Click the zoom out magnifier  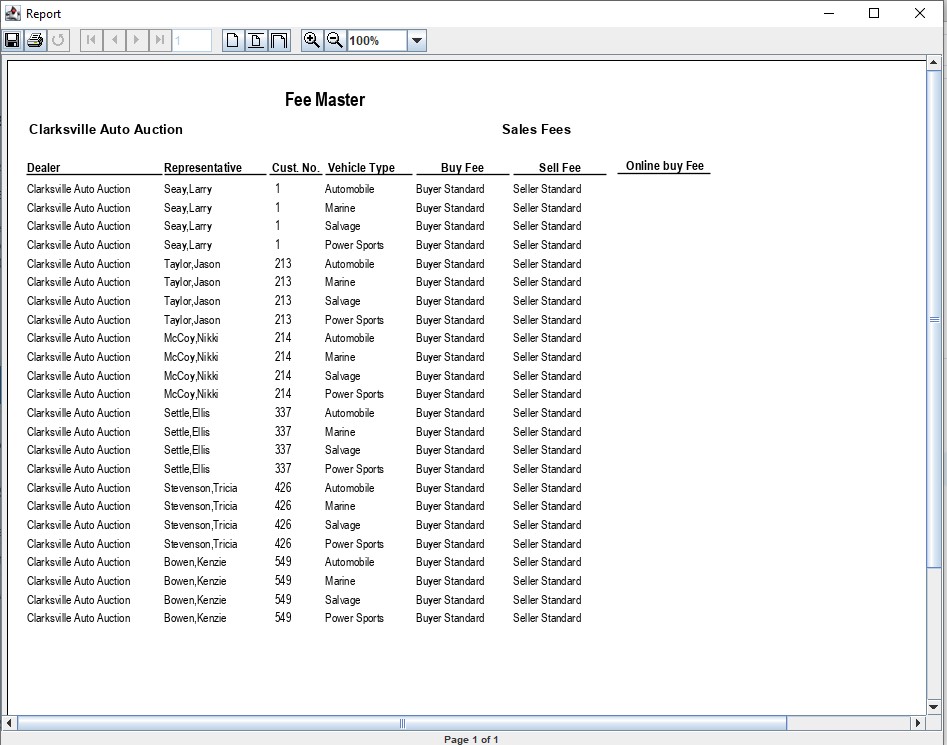coord(335,40)
